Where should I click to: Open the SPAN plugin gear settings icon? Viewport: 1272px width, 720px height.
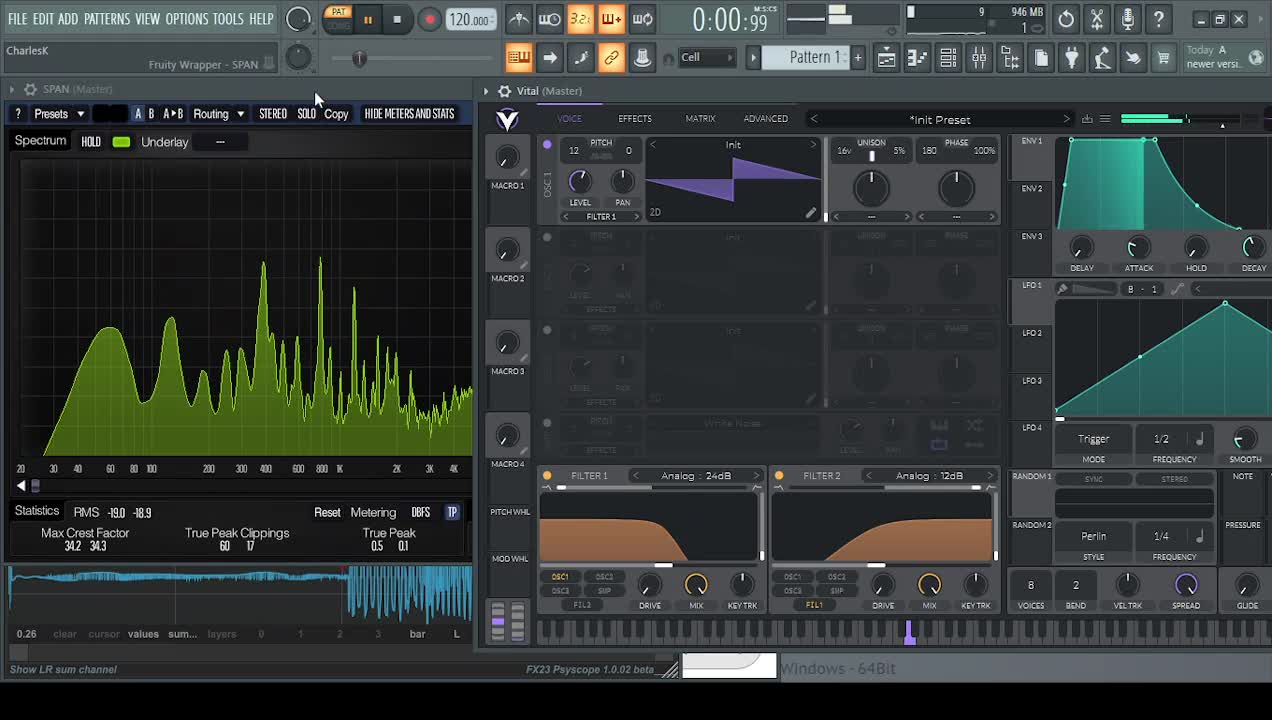[x=30, y=89]
